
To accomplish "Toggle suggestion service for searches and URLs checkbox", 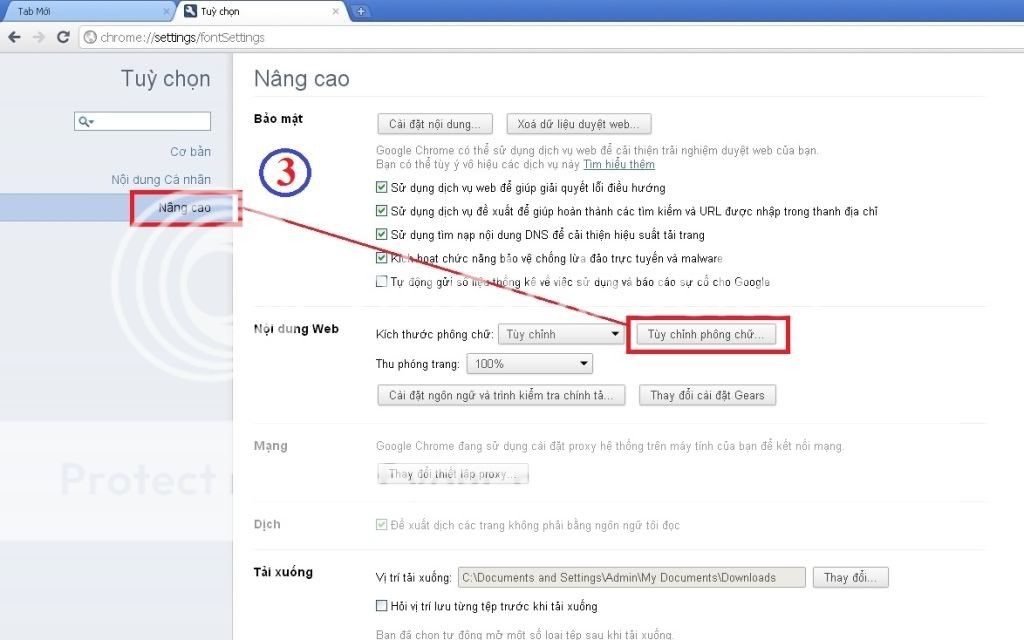I will 381,211.
